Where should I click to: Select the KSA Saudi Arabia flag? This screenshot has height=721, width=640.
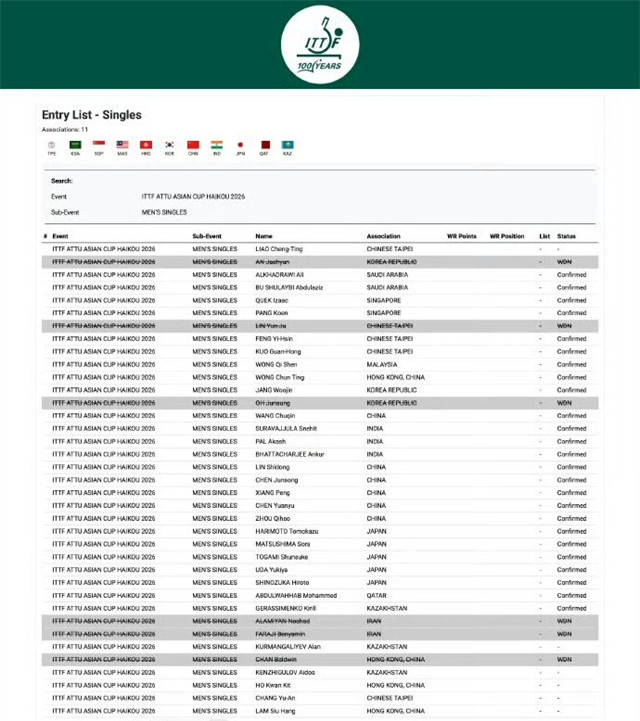75,145
